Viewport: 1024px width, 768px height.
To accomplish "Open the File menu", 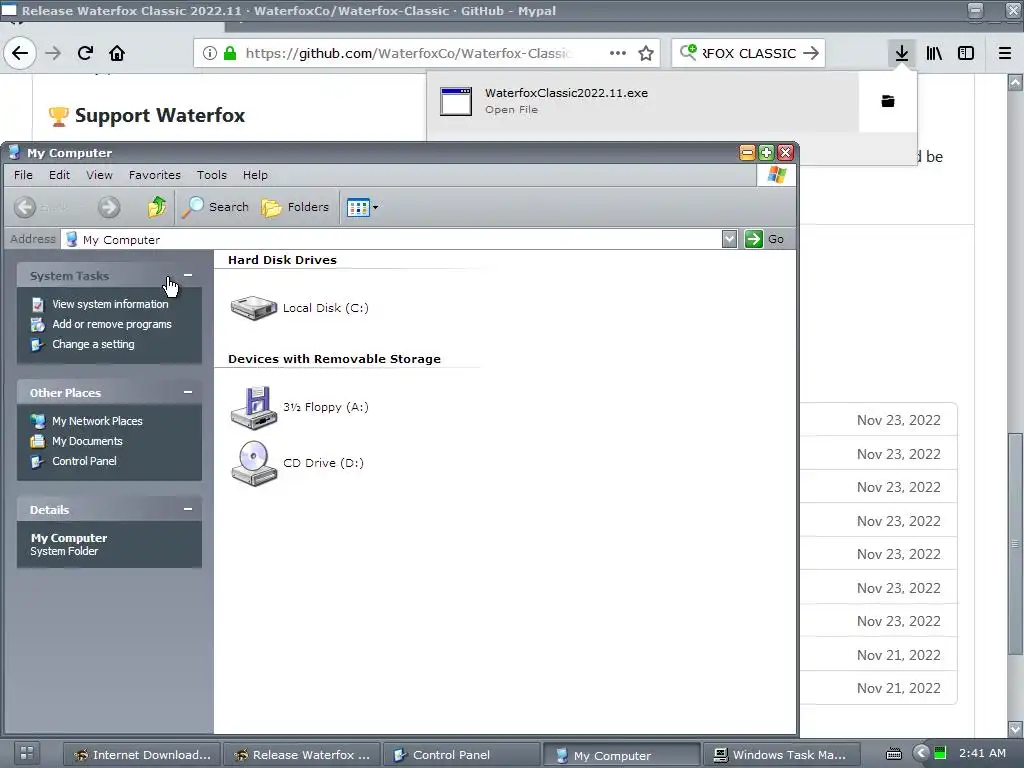I will click(23, 175).
